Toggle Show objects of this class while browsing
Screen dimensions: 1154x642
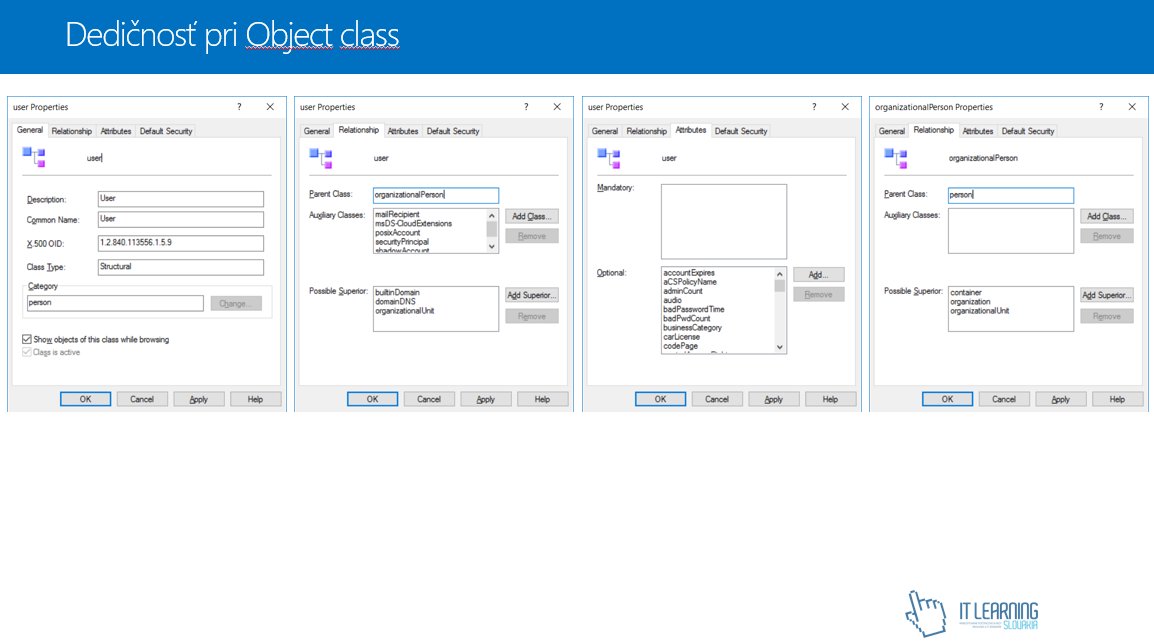[x=26, y=340]
